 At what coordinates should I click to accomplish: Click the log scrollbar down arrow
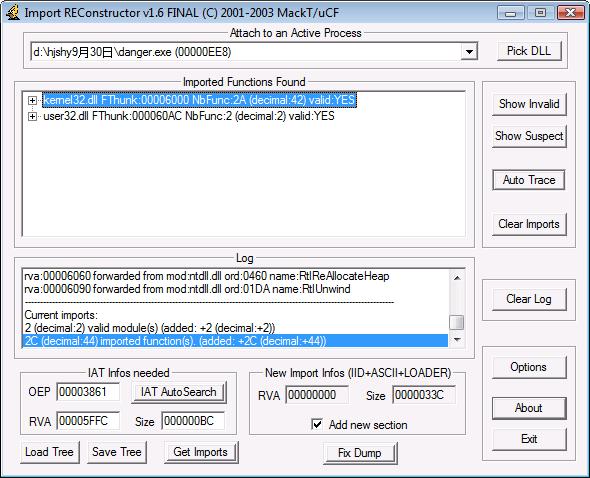pyautogui.click(x=457, y=340)
